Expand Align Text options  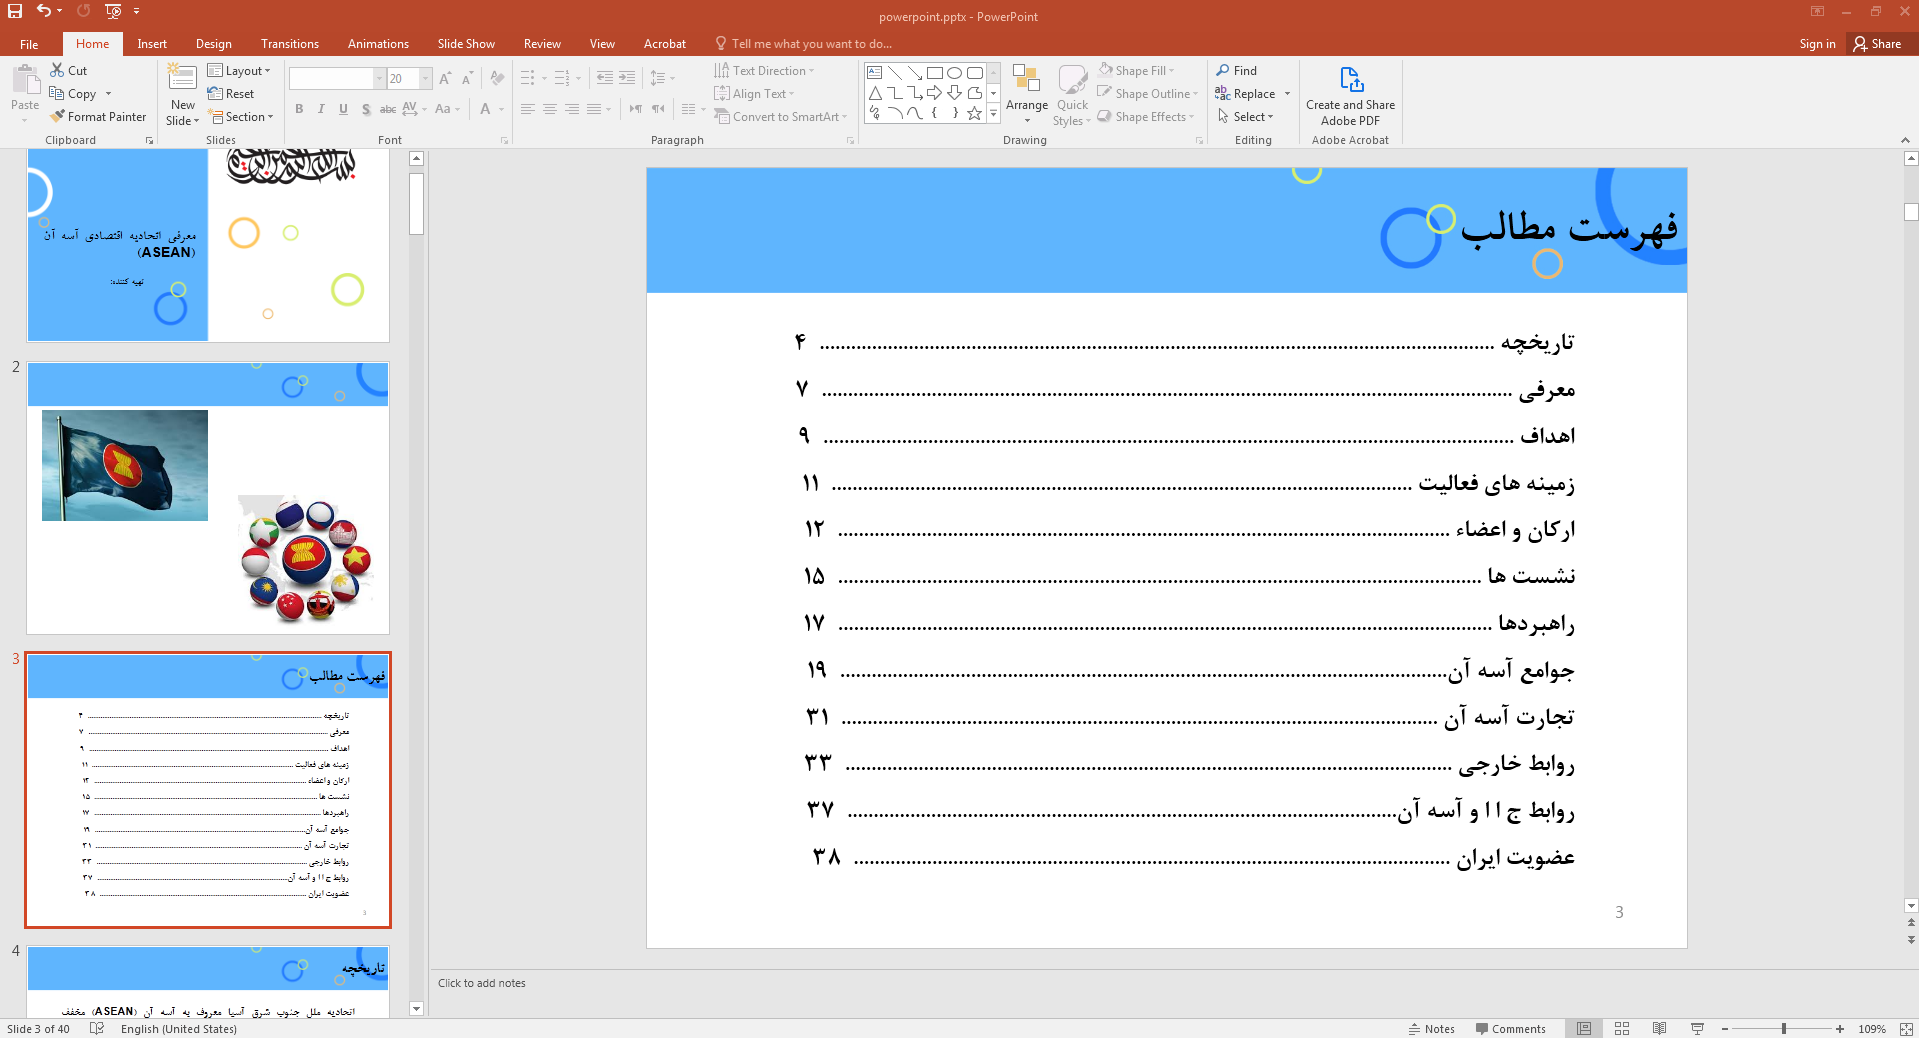click(x=754, y=93)
